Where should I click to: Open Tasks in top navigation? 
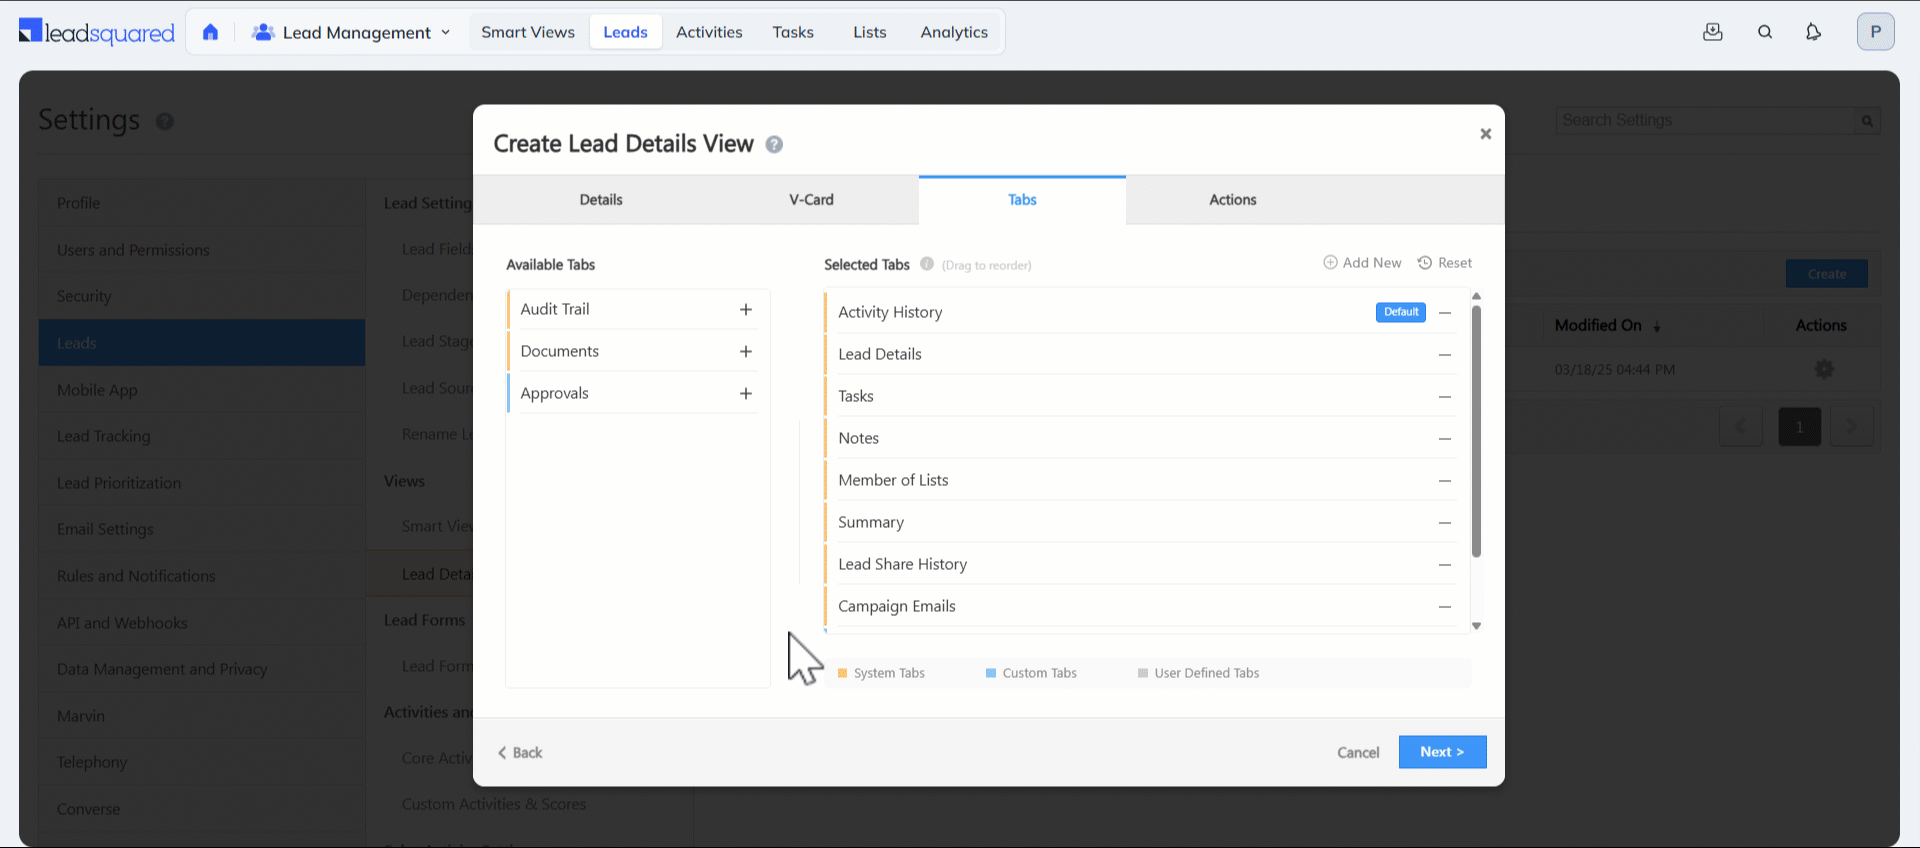tap(793, 32)
